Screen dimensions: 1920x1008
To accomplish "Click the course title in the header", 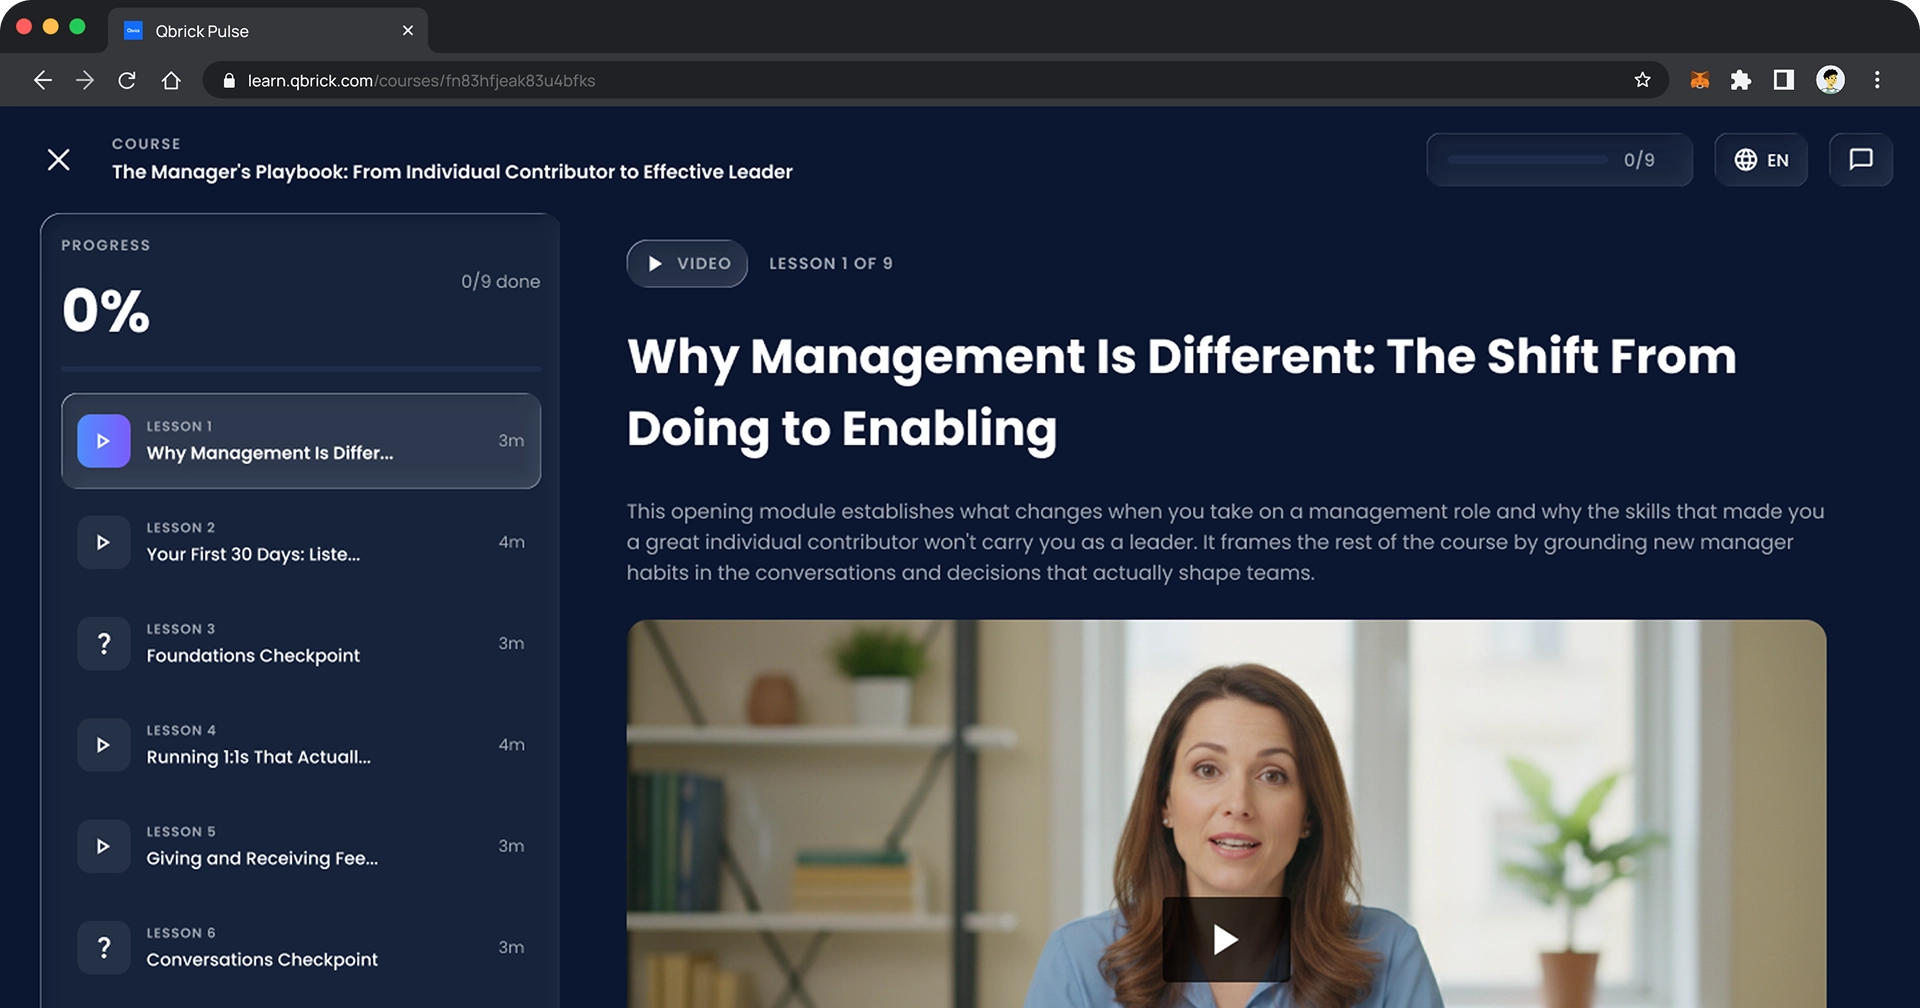I will [x=452, y=172].
